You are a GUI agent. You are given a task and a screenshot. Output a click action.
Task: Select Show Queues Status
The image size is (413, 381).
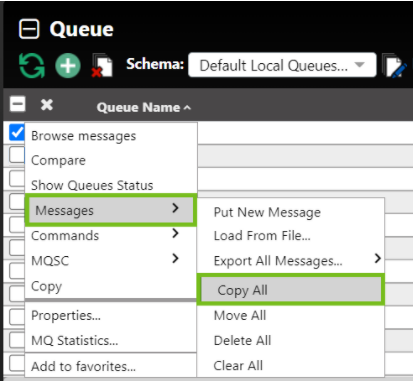pyautogui.click(x=111, y=185)
